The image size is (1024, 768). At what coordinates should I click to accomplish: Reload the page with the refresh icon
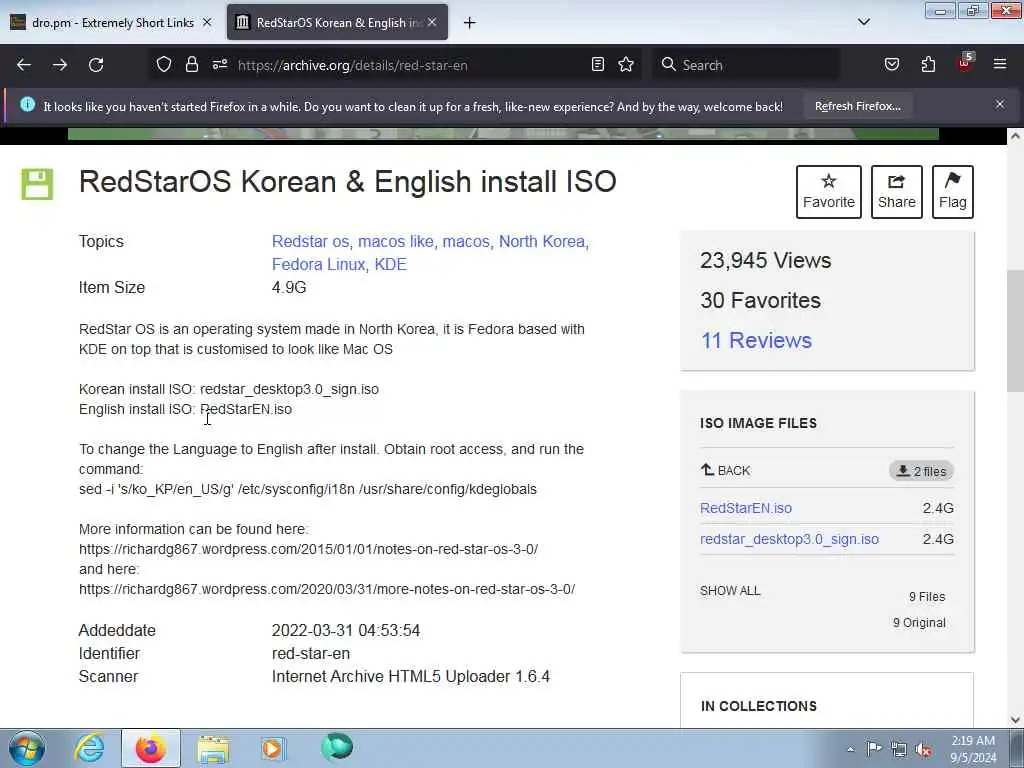[96, 65]
